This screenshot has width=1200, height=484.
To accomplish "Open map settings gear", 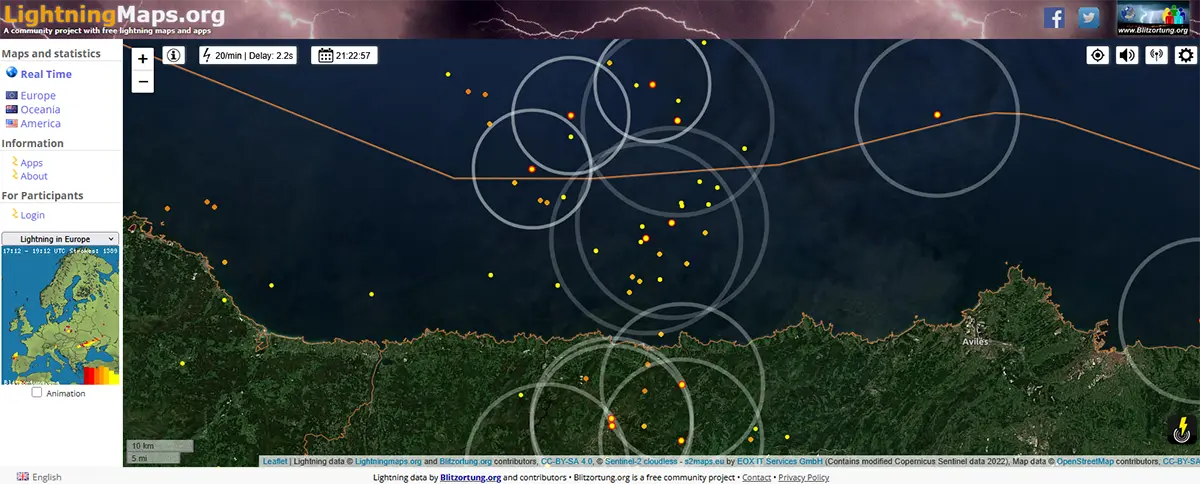I will pos(1185,55).
